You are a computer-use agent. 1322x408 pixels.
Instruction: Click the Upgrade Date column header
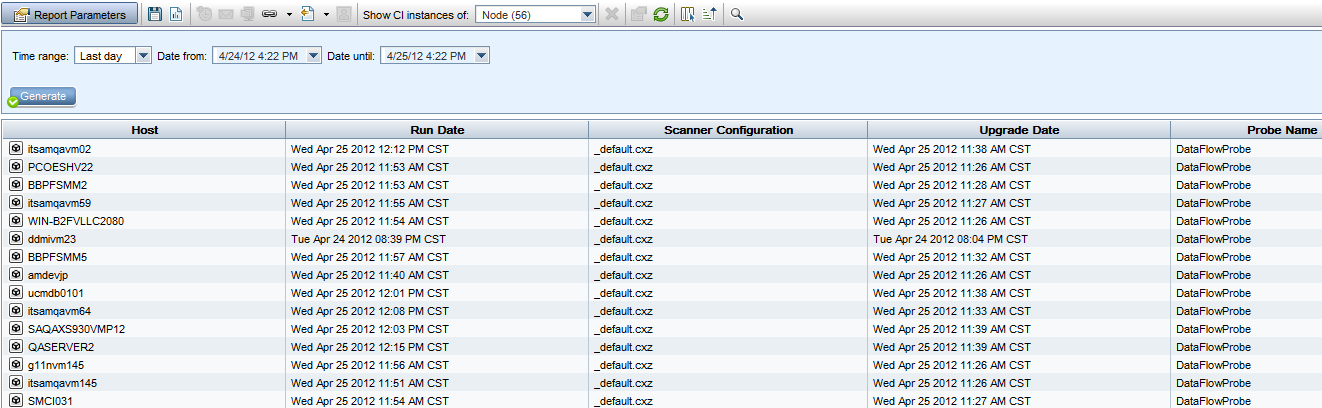[x=1019, y=130]
